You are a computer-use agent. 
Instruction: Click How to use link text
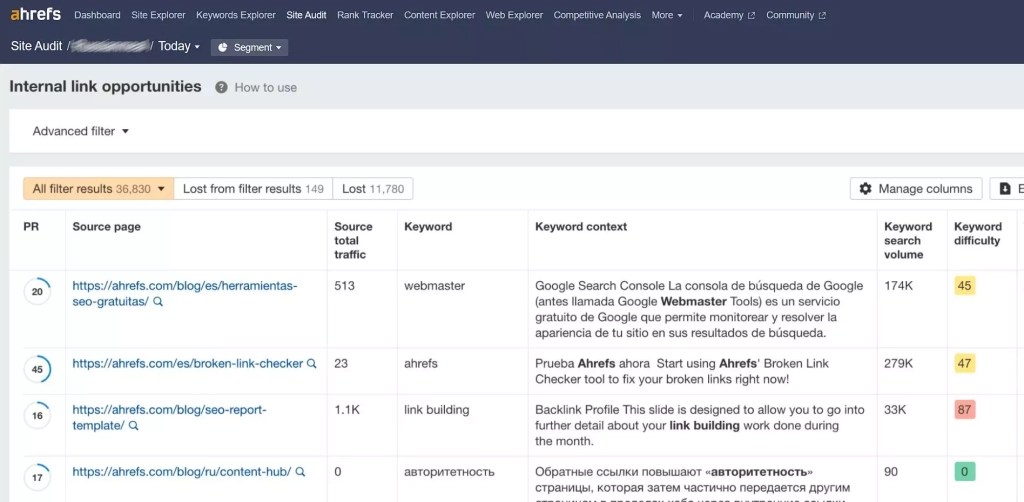[265, 87]
